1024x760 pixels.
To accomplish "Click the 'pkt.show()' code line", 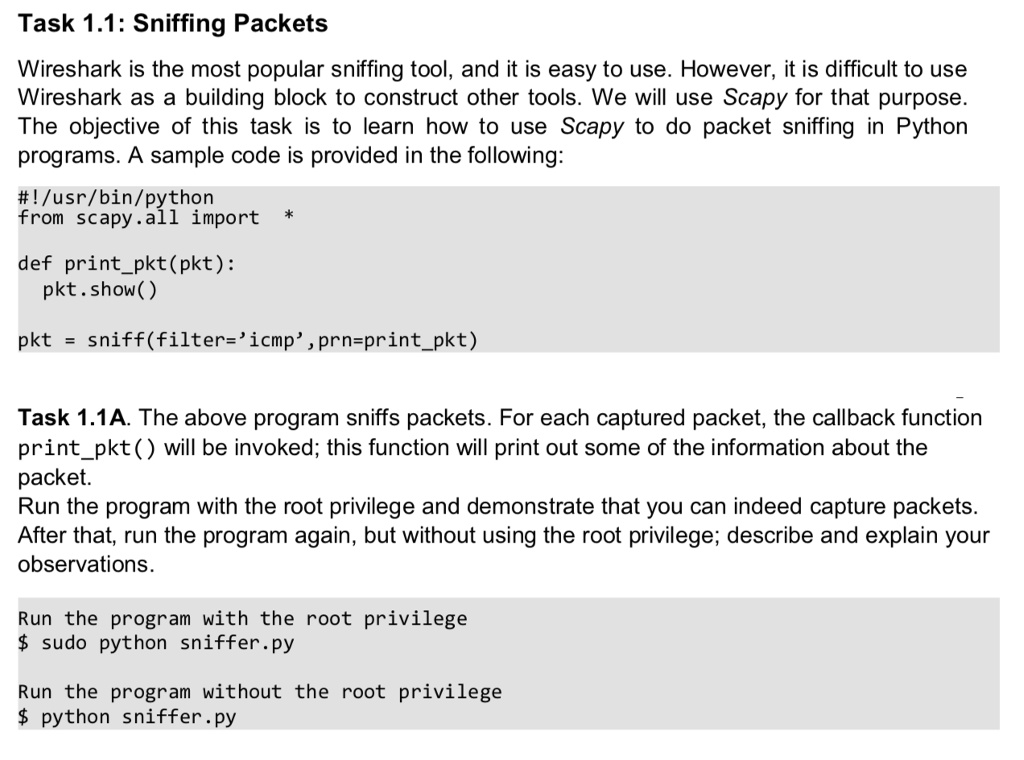I will tap(100, 289).
